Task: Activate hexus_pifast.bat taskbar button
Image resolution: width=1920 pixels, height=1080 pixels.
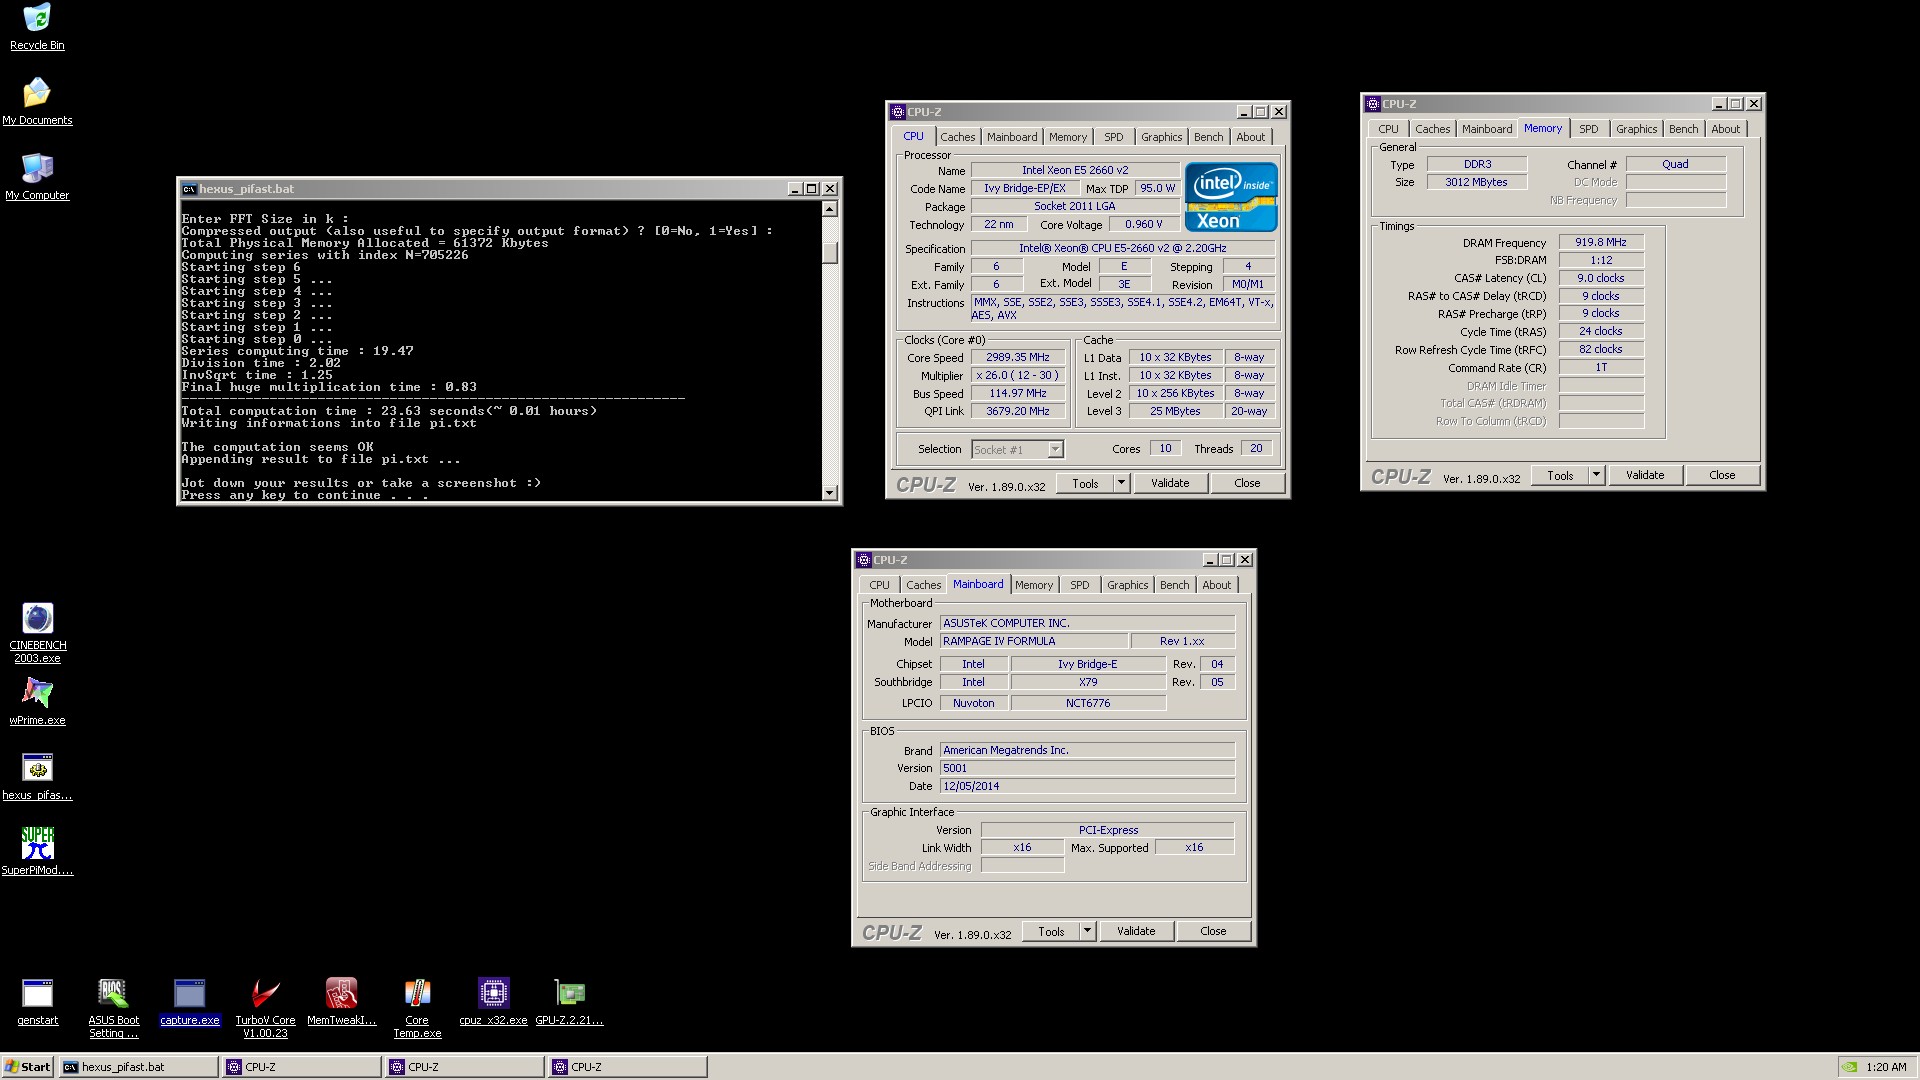Action: click(x=138, y=1067)
